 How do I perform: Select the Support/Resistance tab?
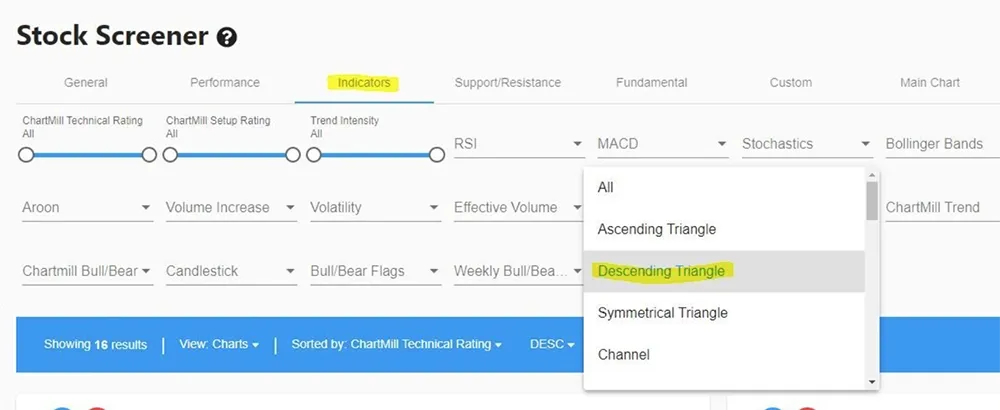tap(507, 83)
